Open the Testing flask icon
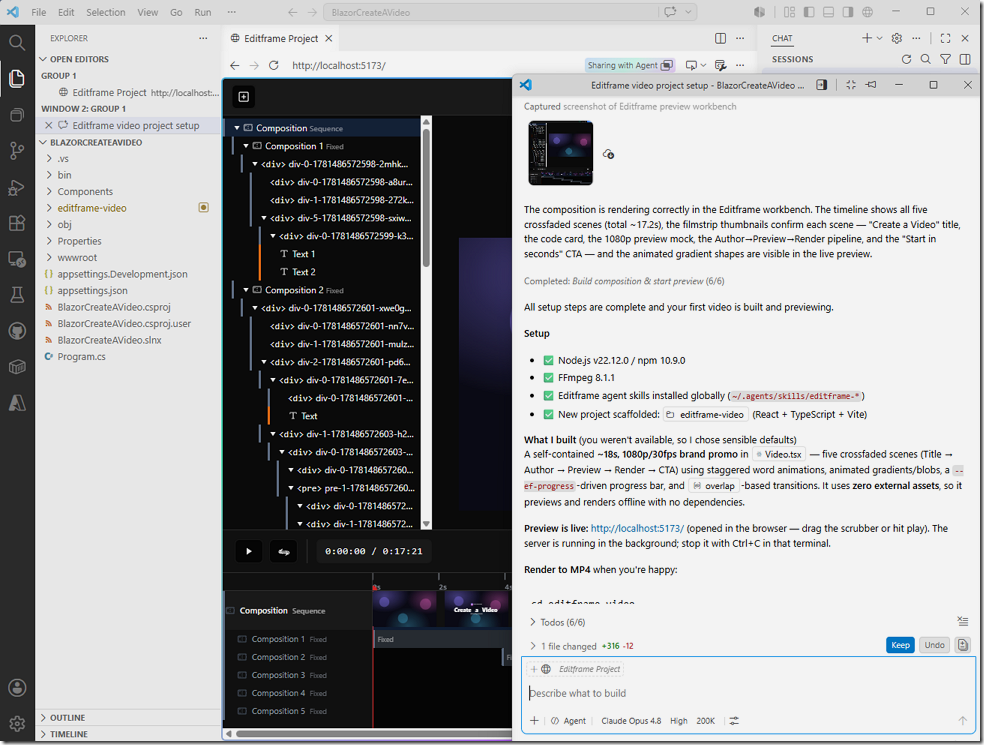The height and width of the screenshot is (745, 984). point(17,295)
